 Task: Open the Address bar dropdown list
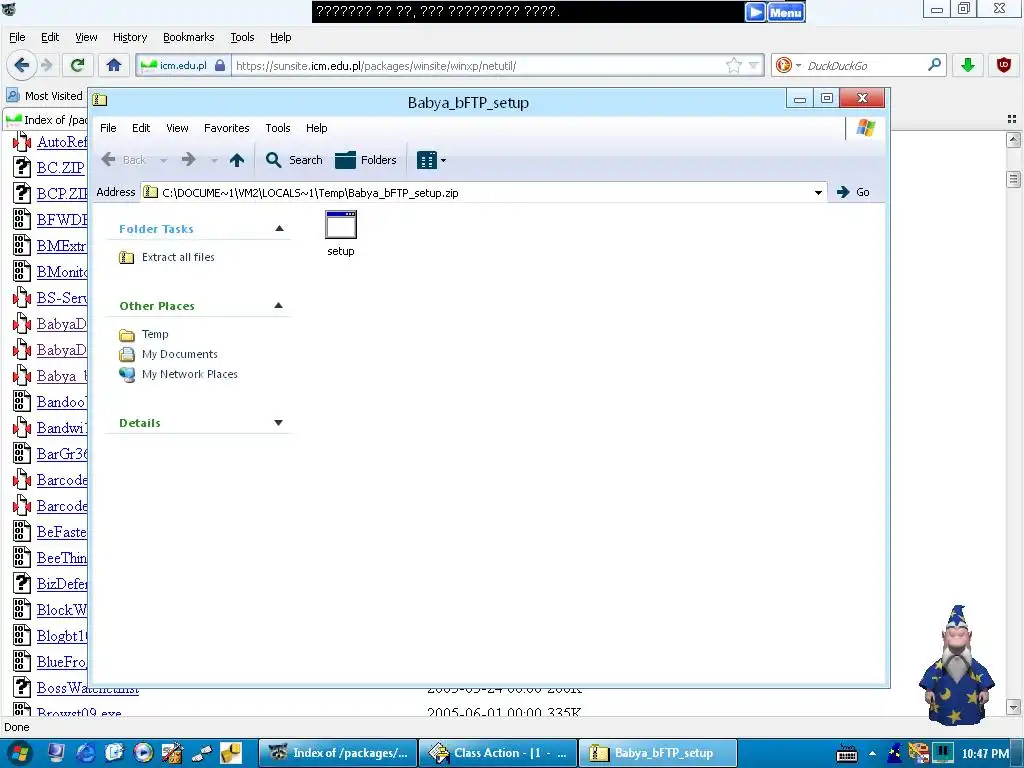tap(818, 193)
